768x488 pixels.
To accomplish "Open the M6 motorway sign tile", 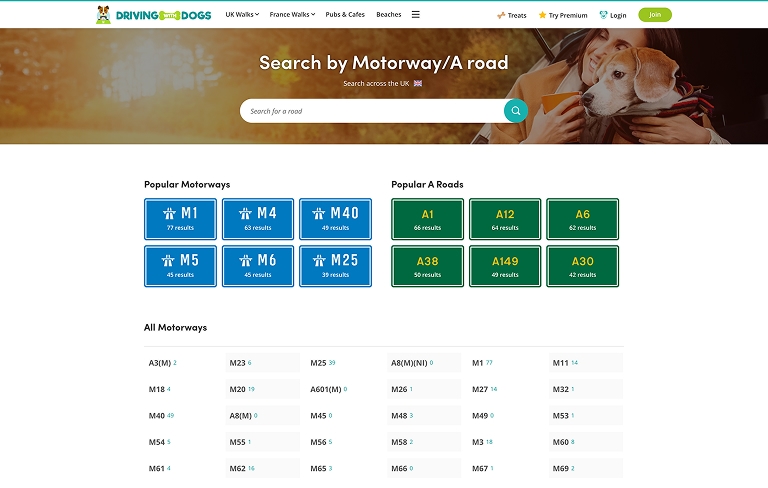I will (258, 266).
